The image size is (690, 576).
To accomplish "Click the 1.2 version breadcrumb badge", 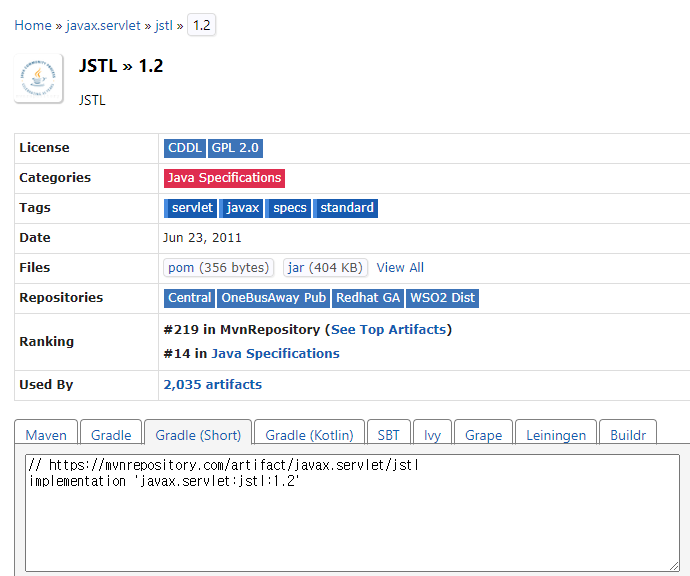I will click(202, 25).
